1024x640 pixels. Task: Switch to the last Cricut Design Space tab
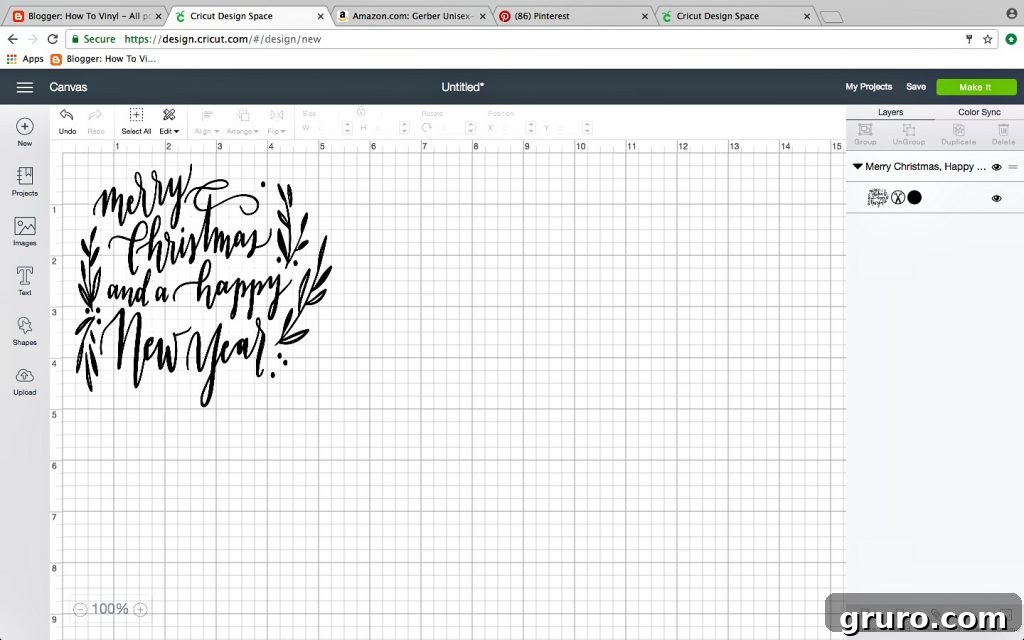coord(735,16)
